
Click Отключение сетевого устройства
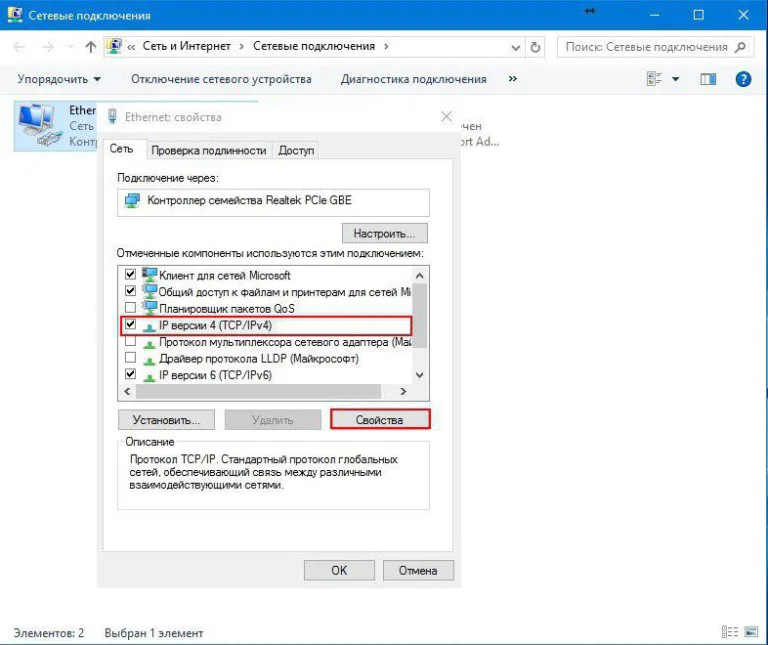point(221,79)
